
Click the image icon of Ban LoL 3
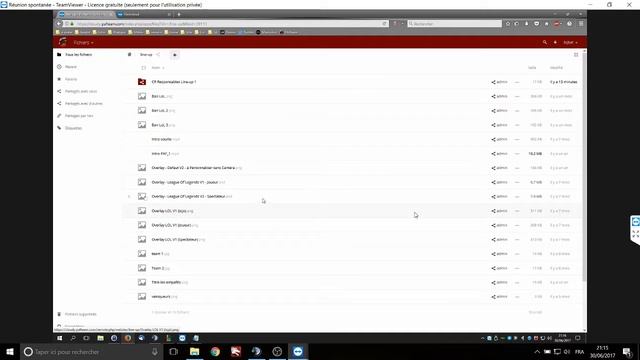pyautogui.click(x=142, y=125)
